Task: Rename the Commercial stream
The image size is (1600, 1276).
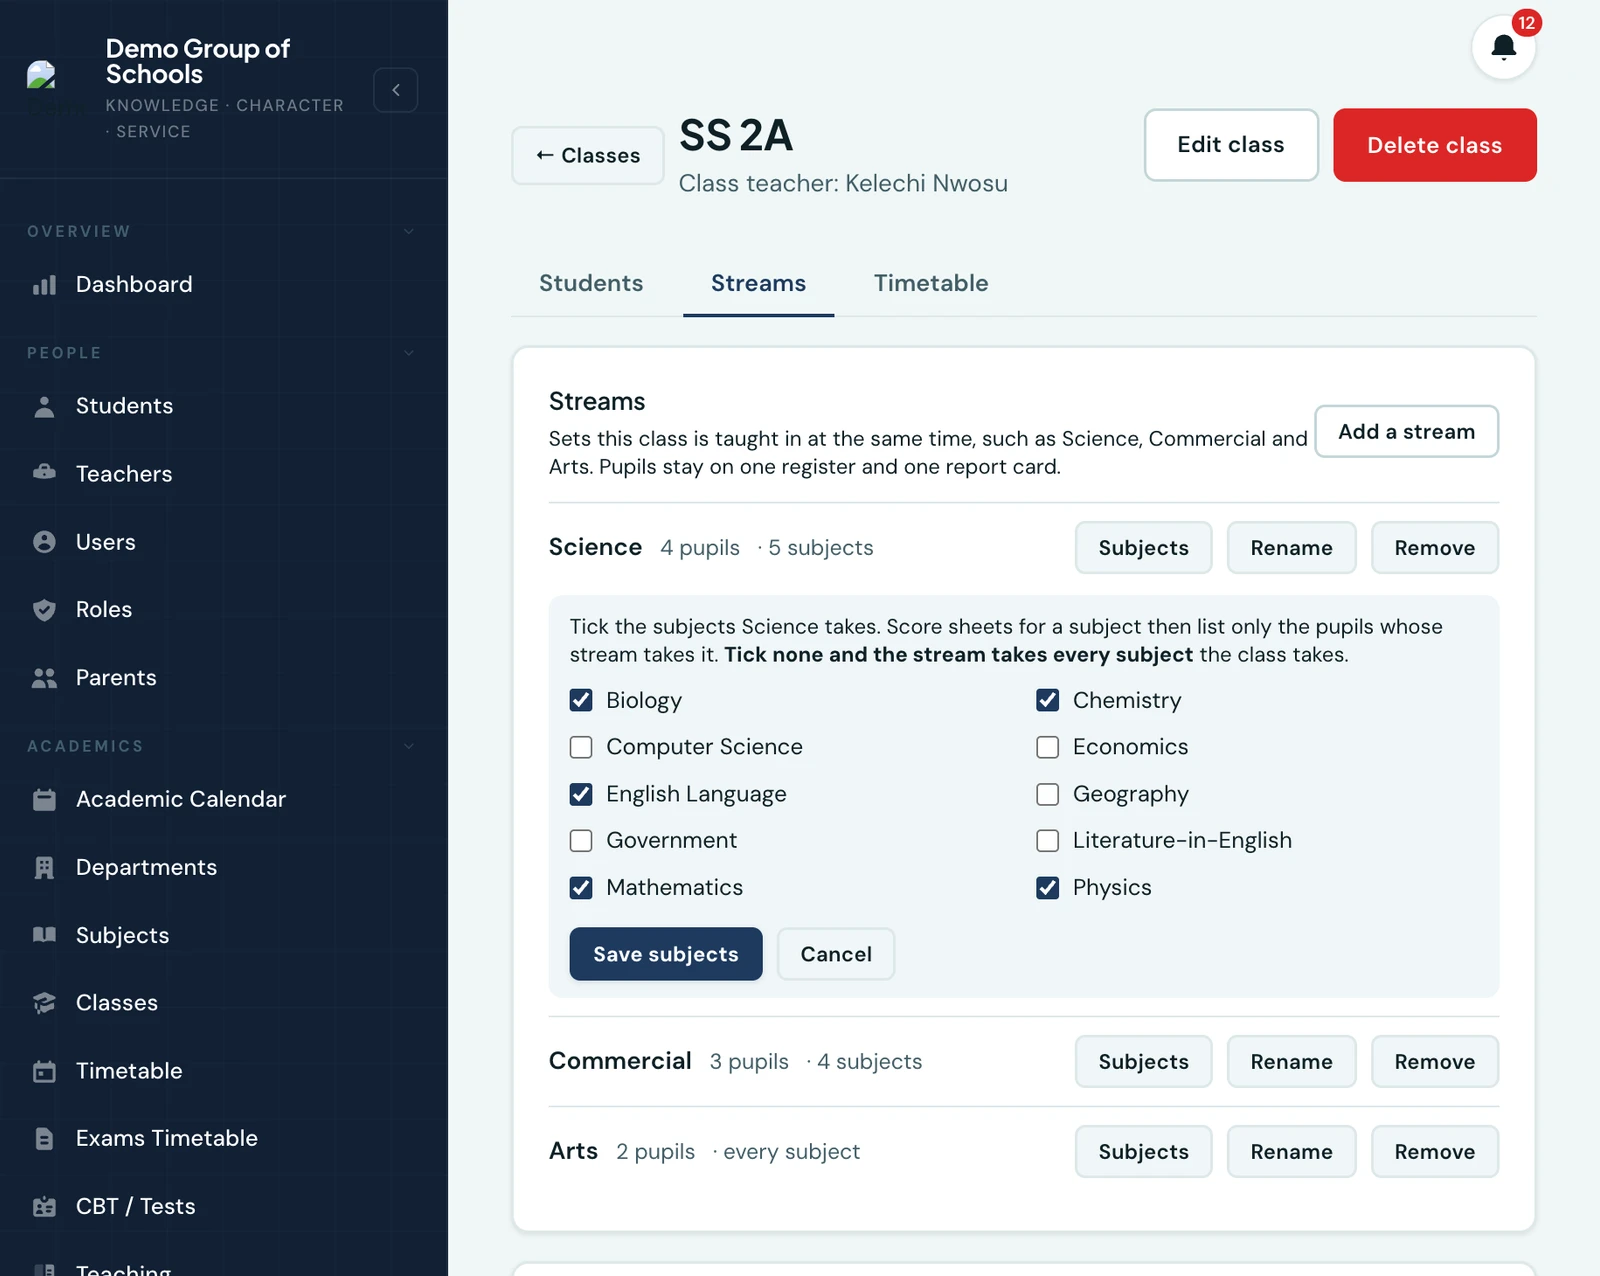Action: pyautogui.click(x=1291, y=1061)
